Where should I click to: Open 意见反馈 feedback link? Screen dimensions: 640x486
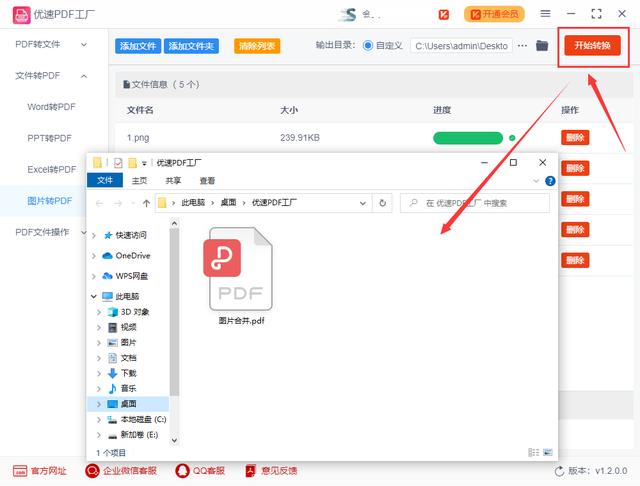point(271,471)
